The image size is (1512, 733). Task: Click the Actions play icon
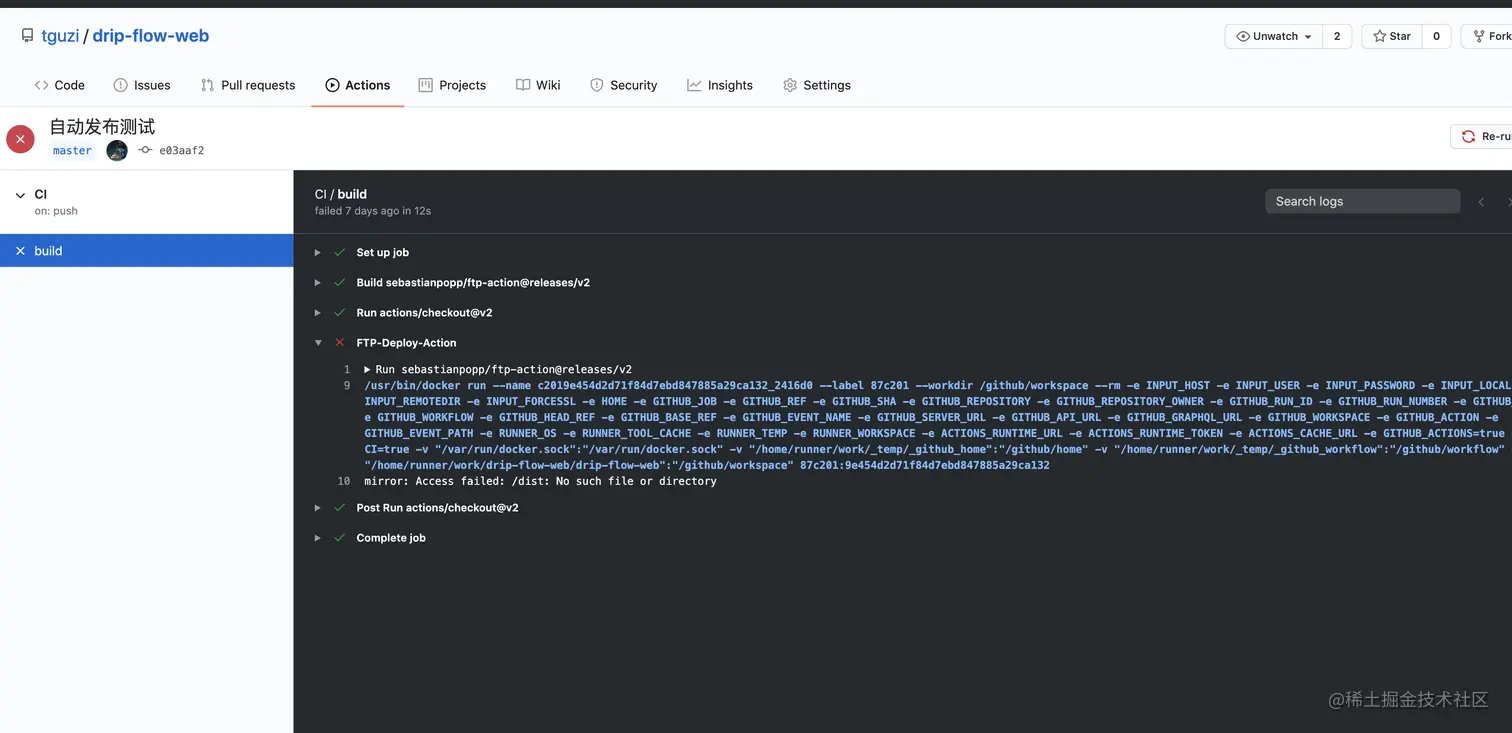[332, 85]
